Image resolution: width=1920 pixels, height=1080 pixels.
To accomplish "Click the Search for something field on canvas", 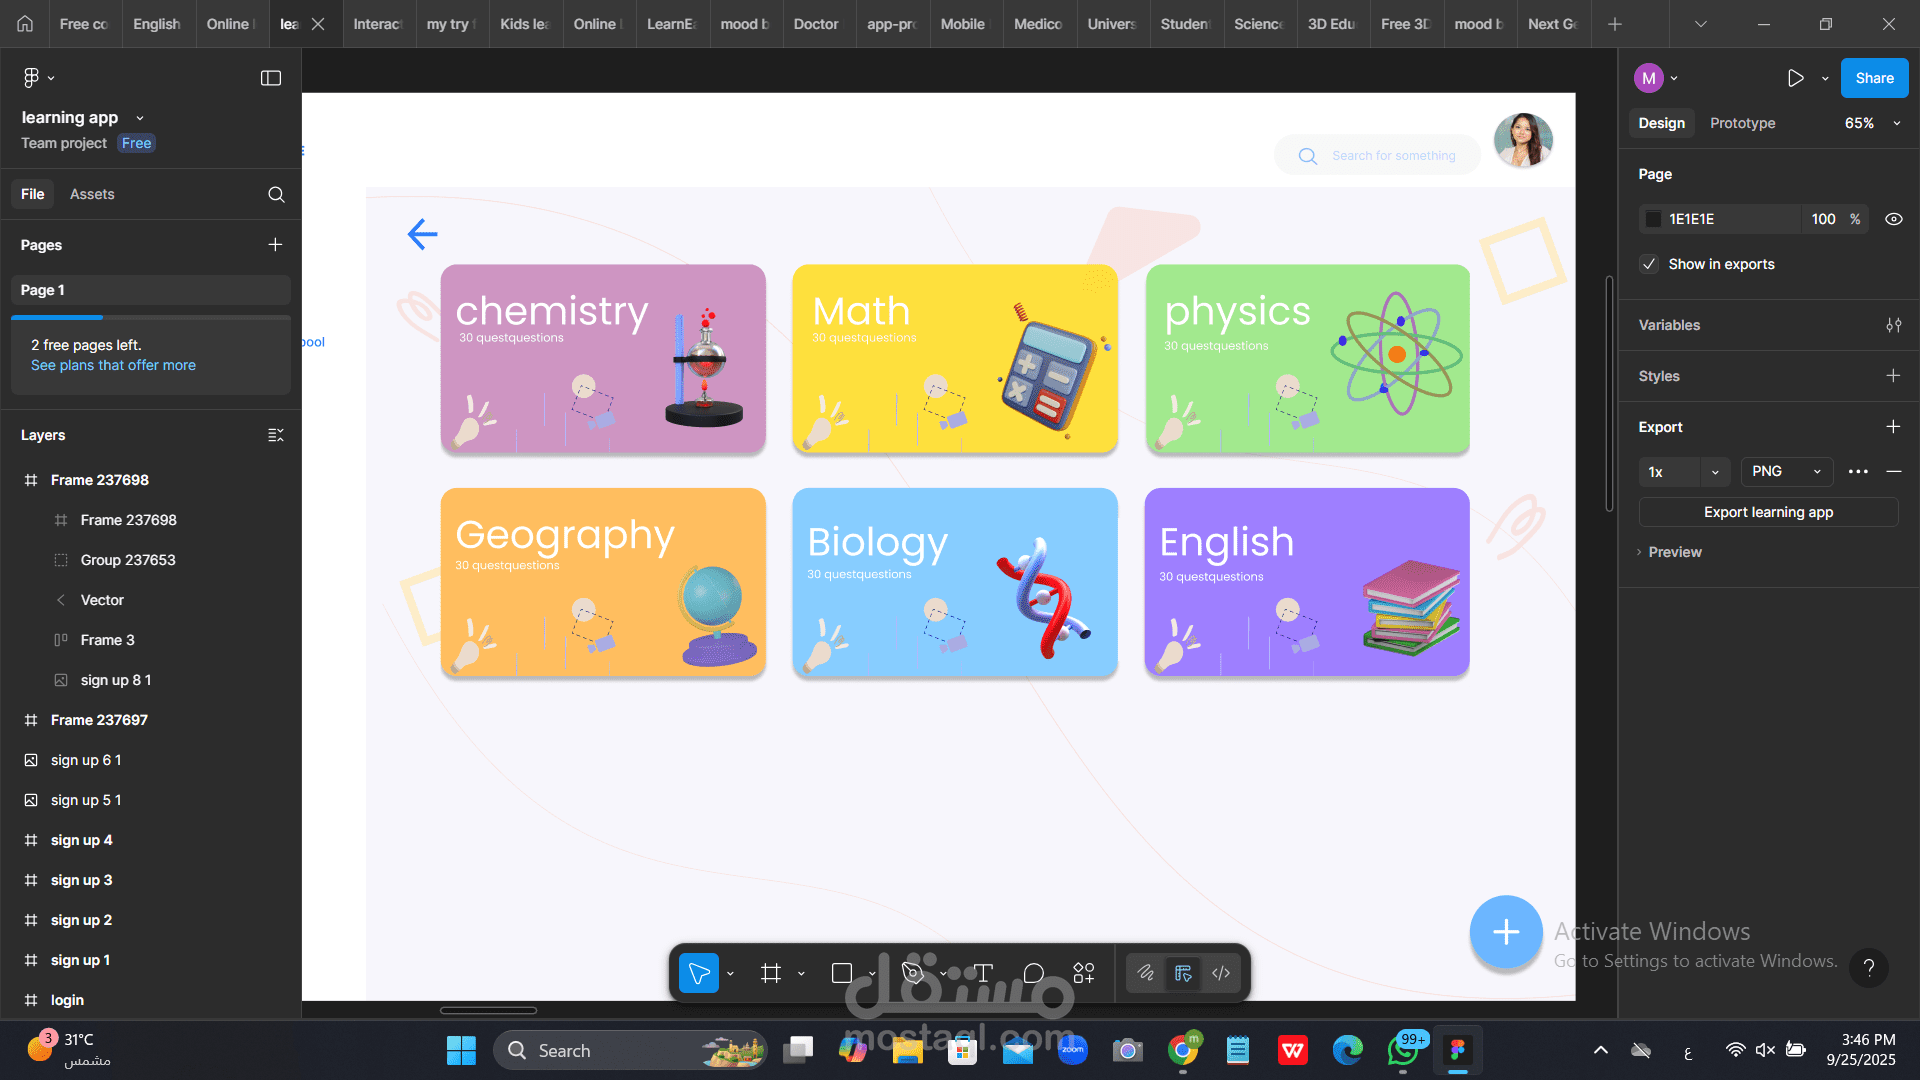I will click(1377, 156).
